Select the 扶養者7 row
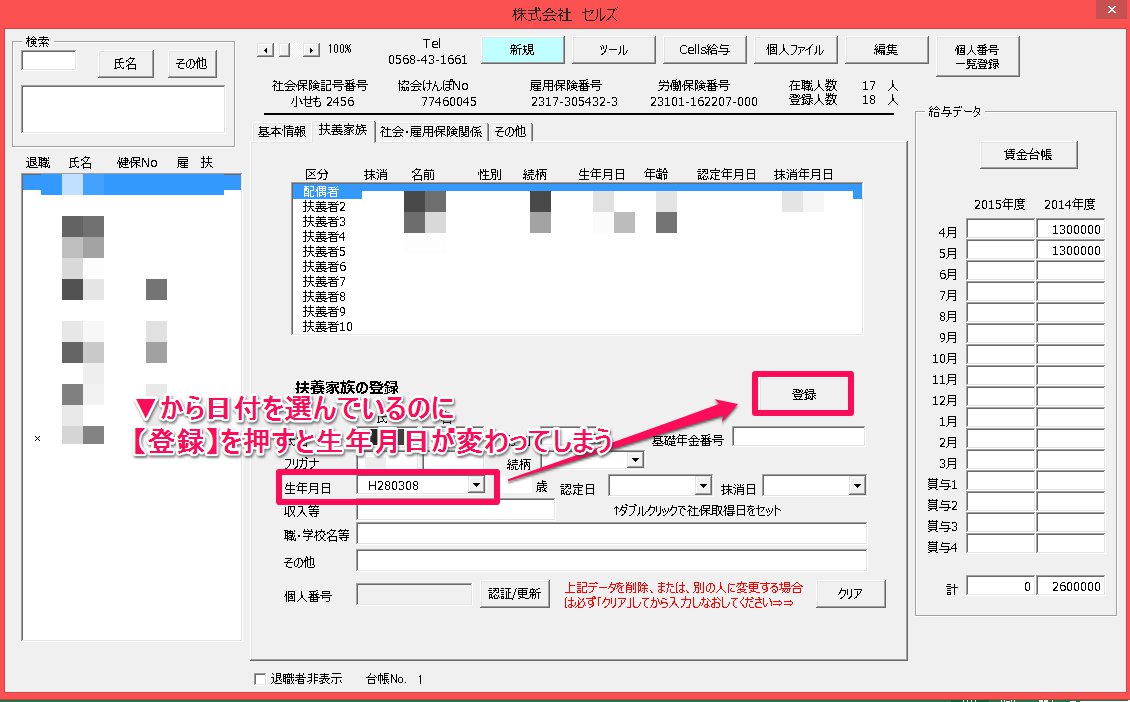 coord(577,282)
